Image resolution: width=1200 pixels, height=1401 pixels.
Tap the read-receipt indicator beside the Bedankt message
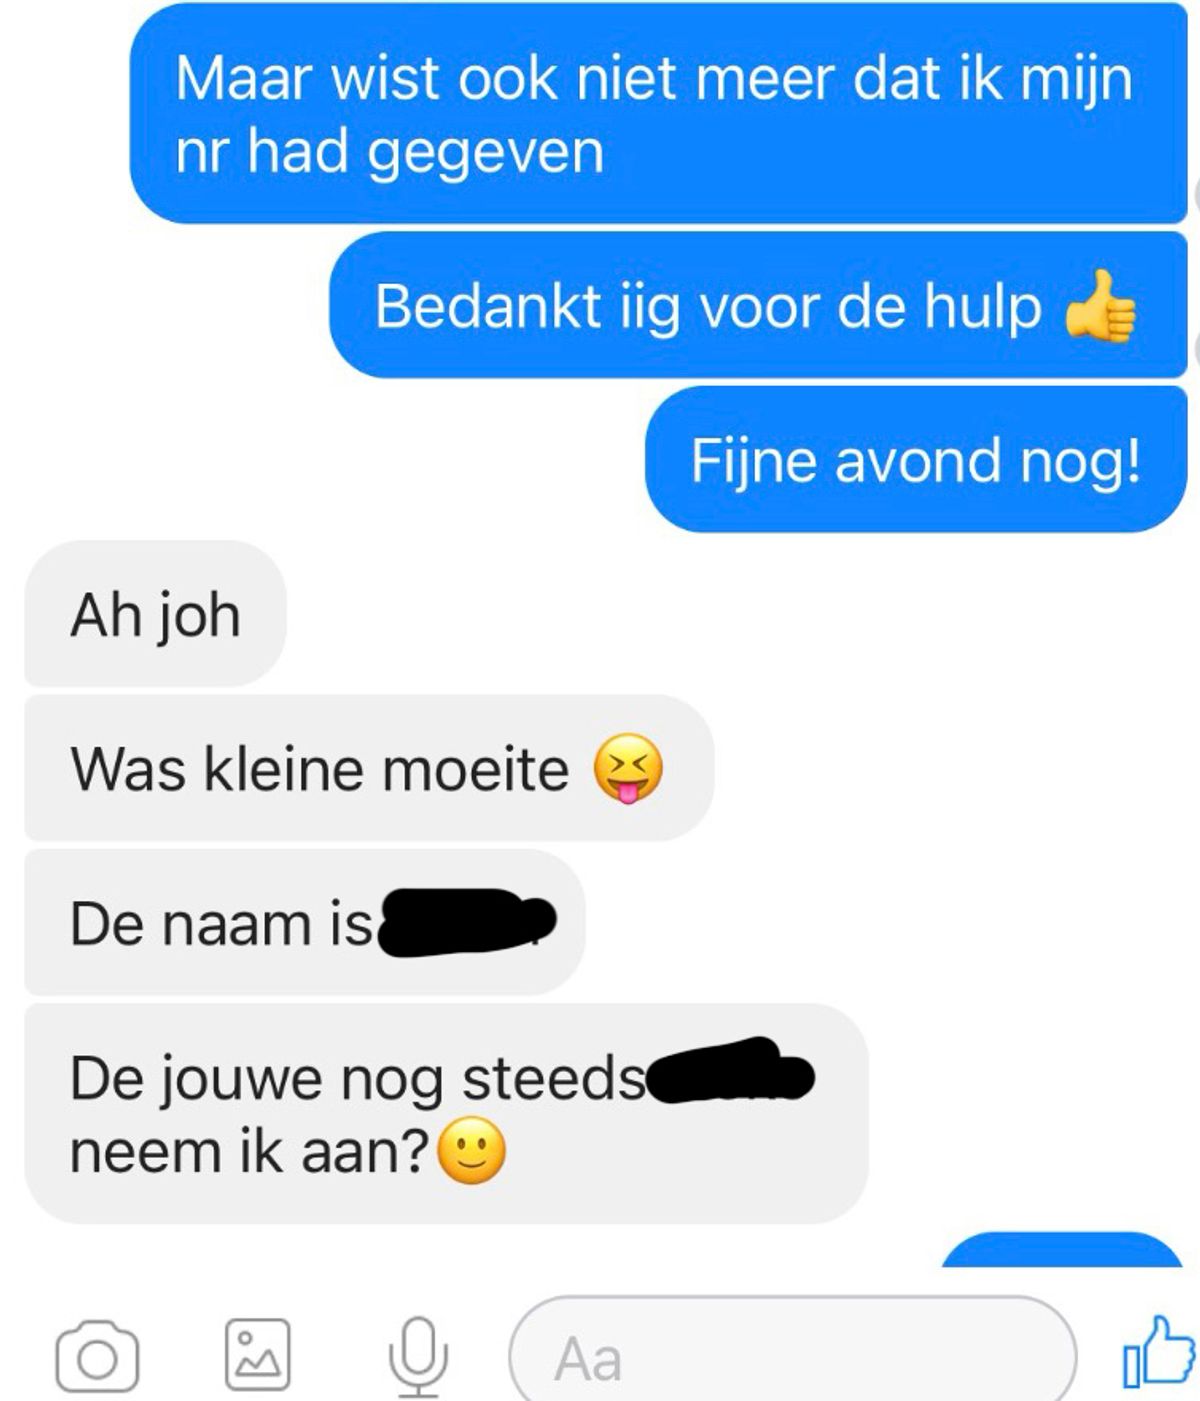1196,351
